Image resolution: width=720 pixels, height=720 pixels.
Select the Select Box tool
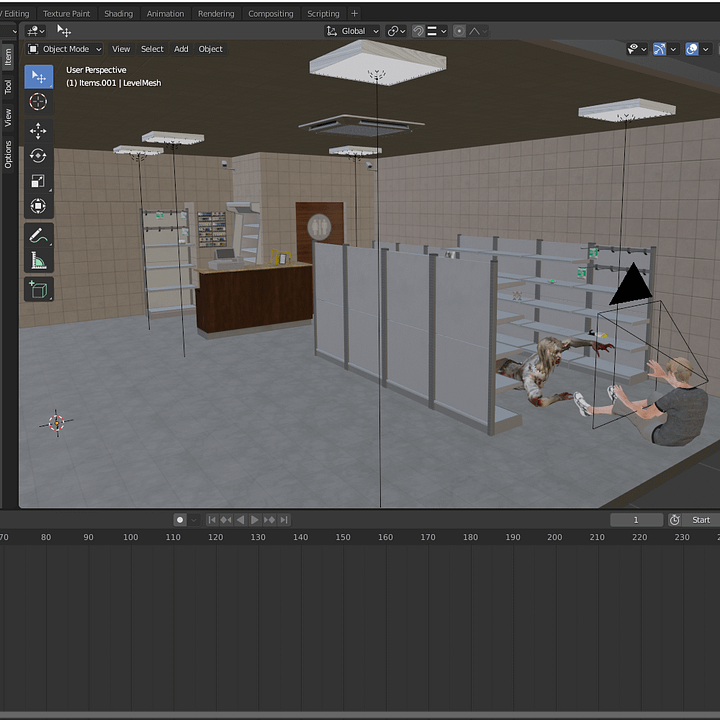click(x=39, y=77)
